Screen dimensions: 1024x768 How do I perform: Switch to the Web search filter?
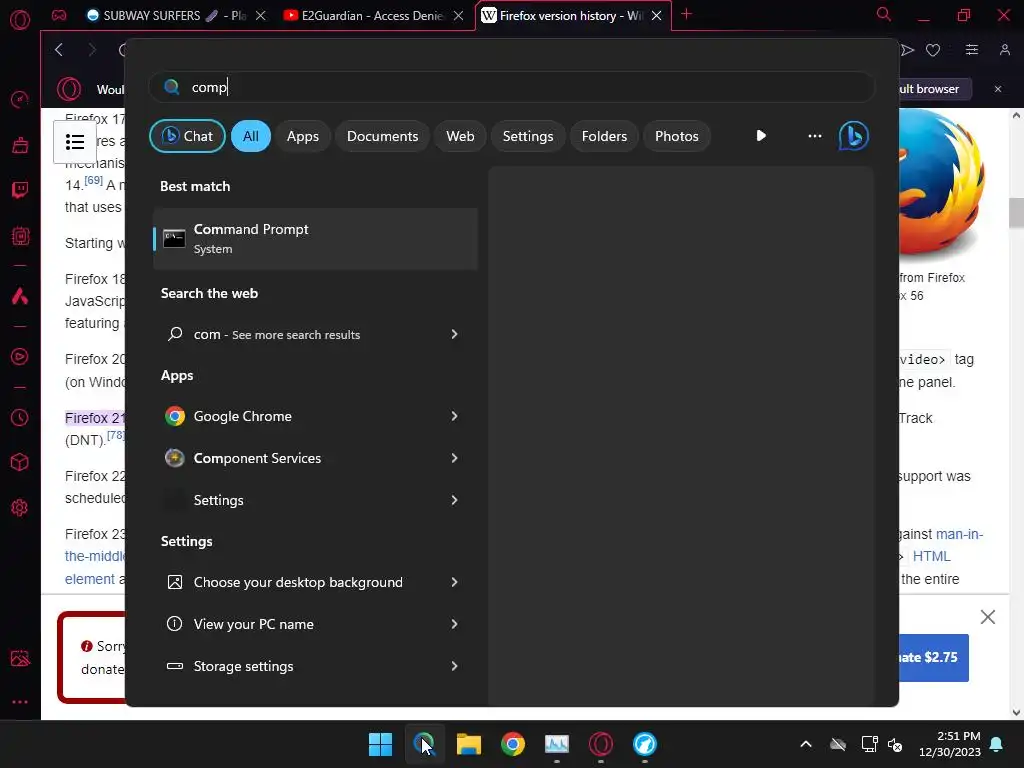(460, 136)
